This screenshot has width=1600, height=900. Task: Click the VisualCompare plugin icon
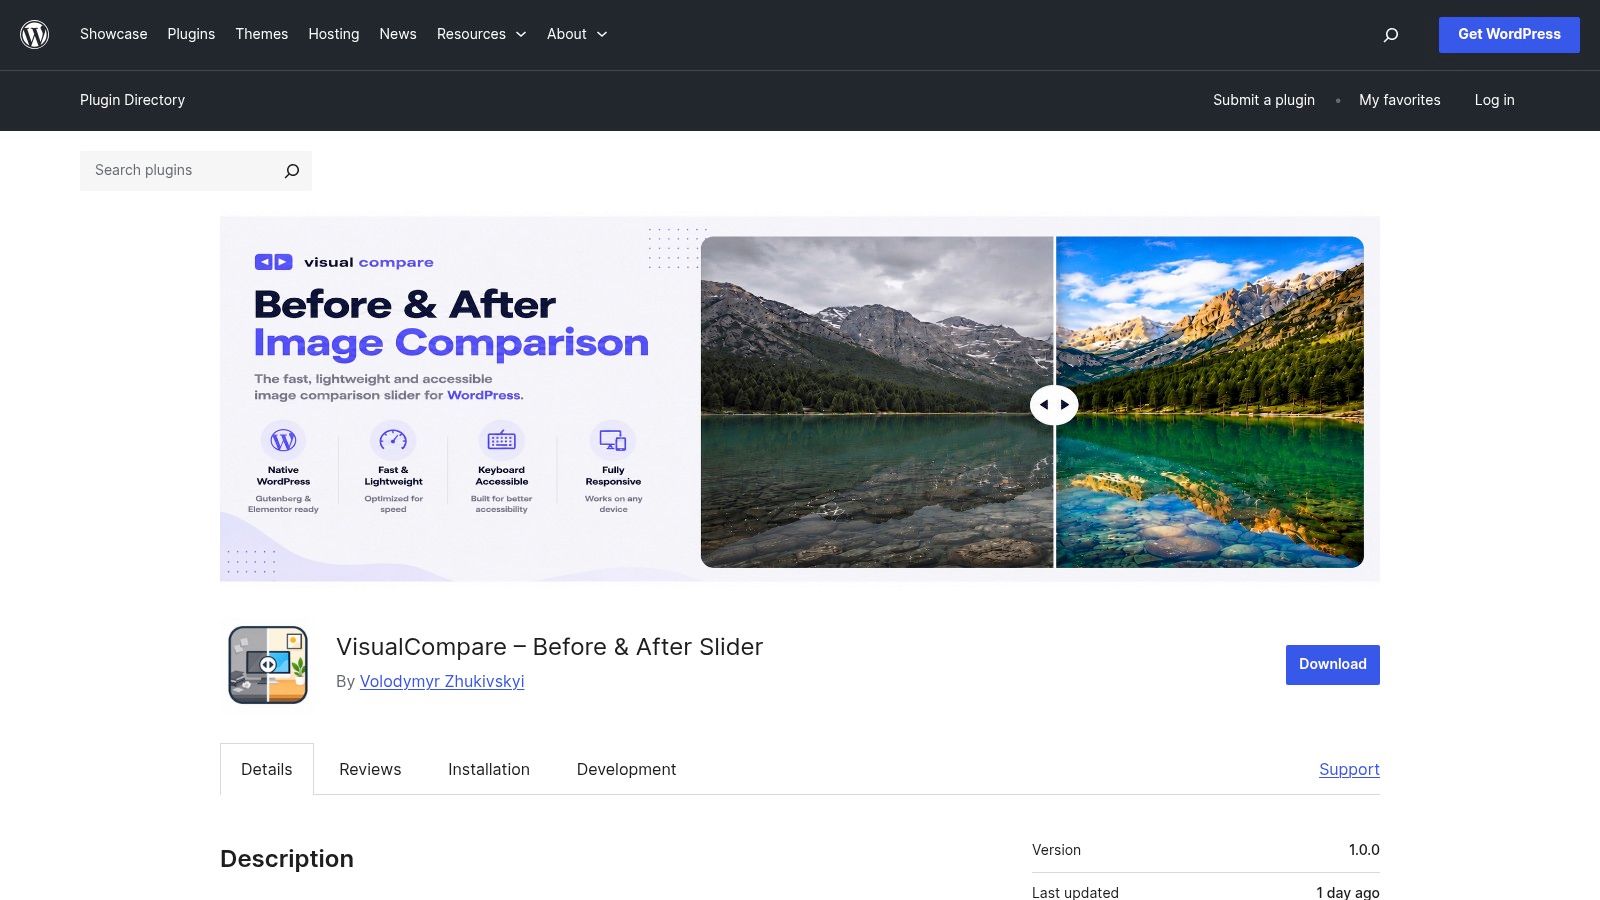pos(268,665)
